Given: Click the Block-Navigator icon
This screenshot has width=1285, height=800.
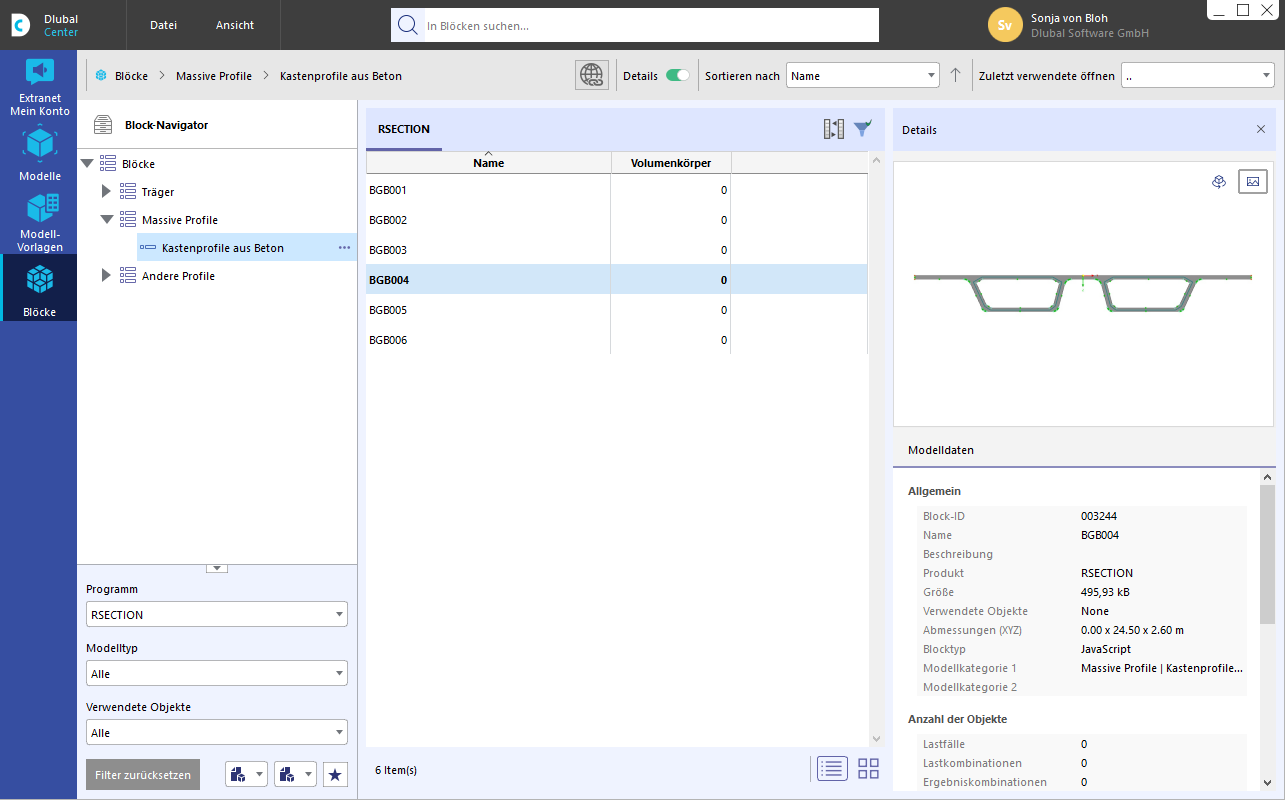Looking at the screenshot, I should coord(103,125).
